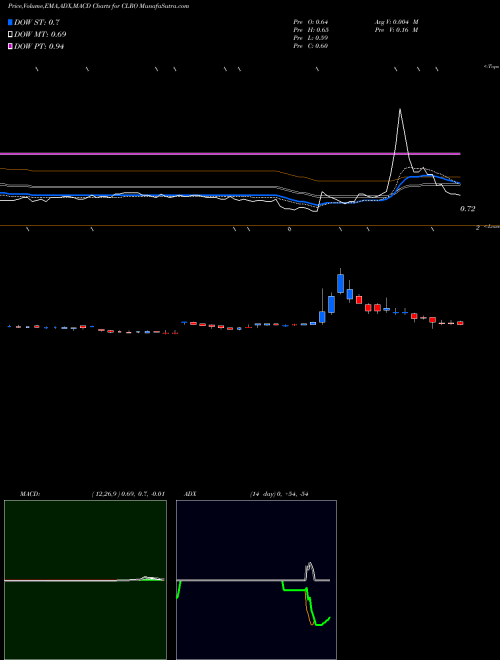
Task: Open the dark blue ADX indicator chart panel
Action: (x=256, y=580)
